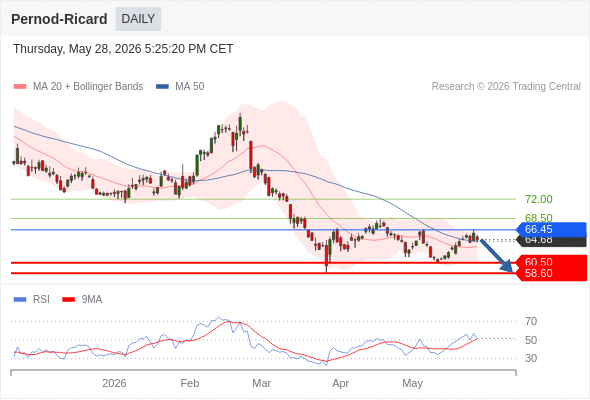Screen dimensions: 590x400
Task: Click the 72.00 resistance level label
Action: [538, 199]
